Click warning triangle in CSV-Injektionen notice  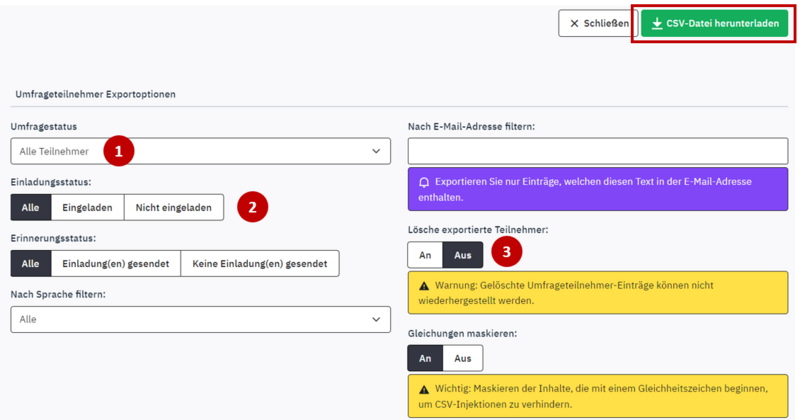tap(424, 389)
